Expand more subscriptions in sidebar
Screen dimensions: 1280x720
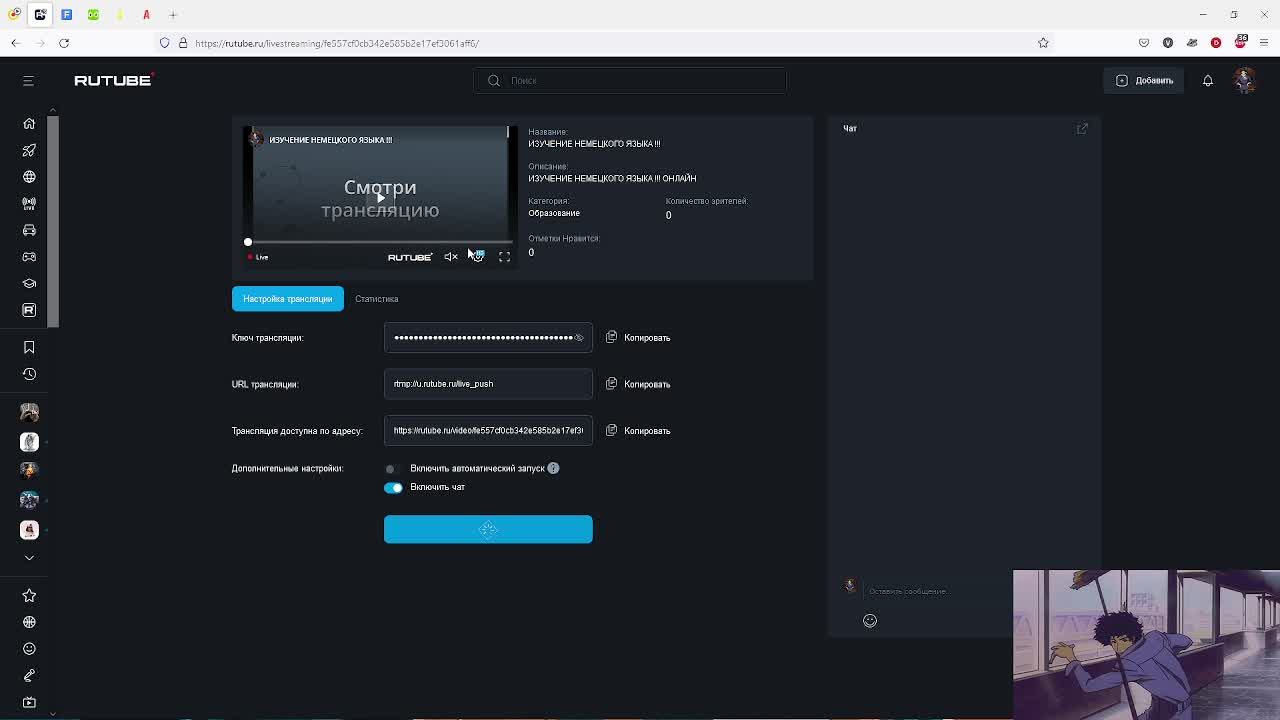[29, 557]
